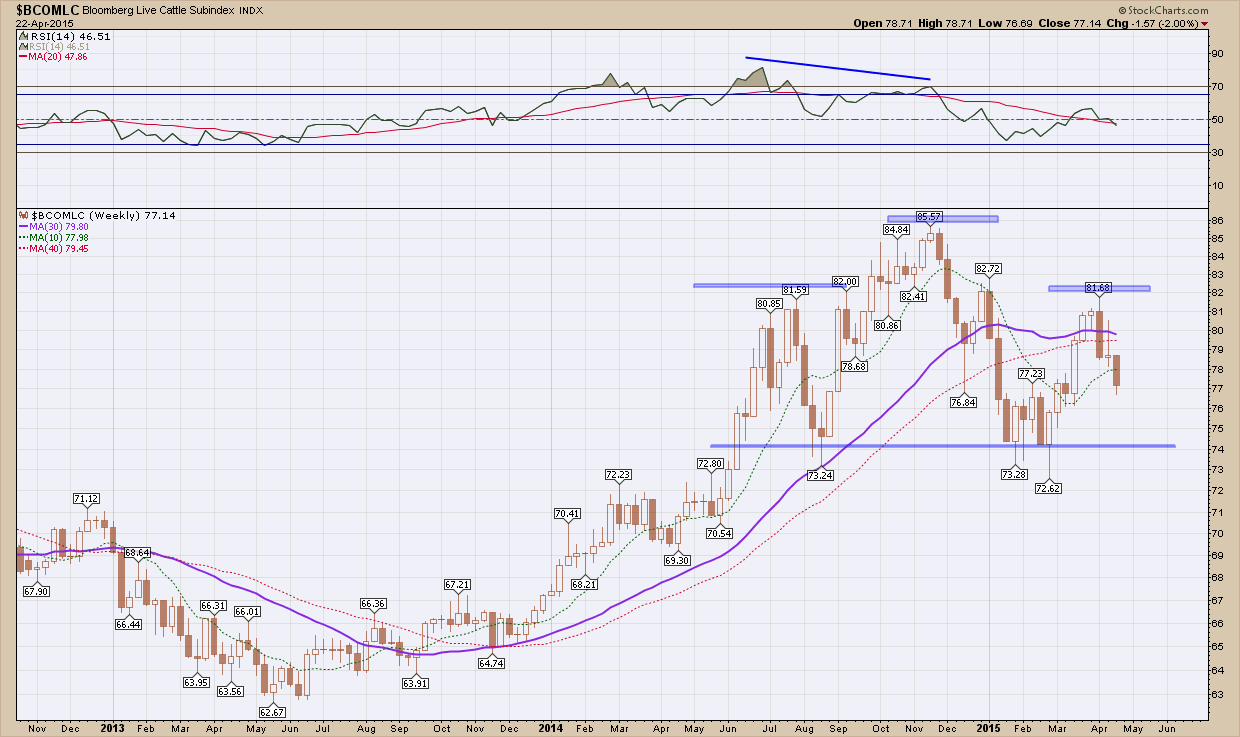Click the 82.41 price label
Image resolution: width=1240 pixels, height=737 pixels.
click(912, 296)
